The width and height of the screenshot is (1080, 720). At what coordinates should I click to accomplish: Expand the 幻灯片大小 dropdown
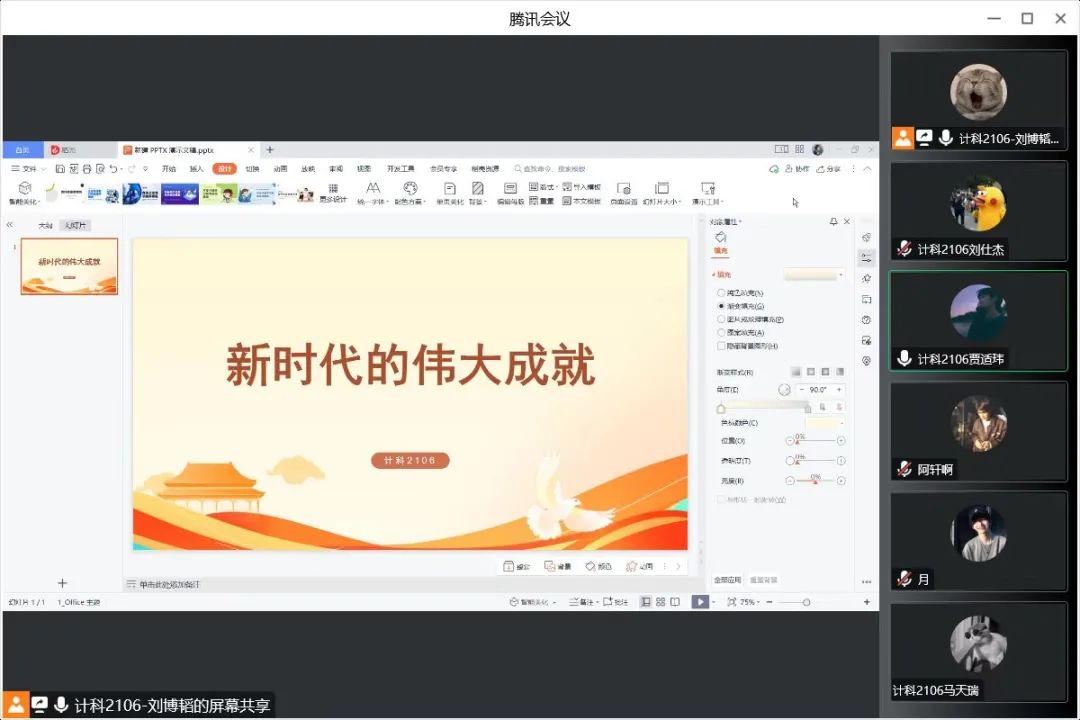(661, 201)
